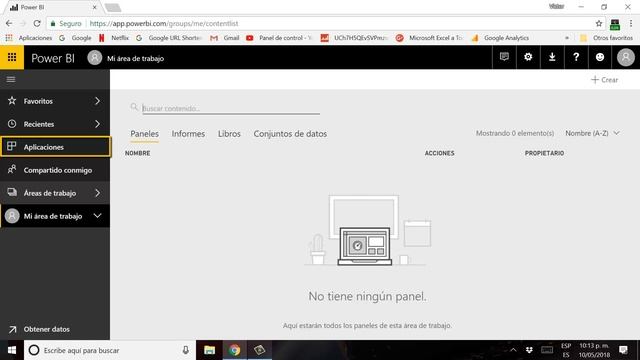Click the search magnifier icon
This screenshot has height=360, width=640.
pos(134,107)
